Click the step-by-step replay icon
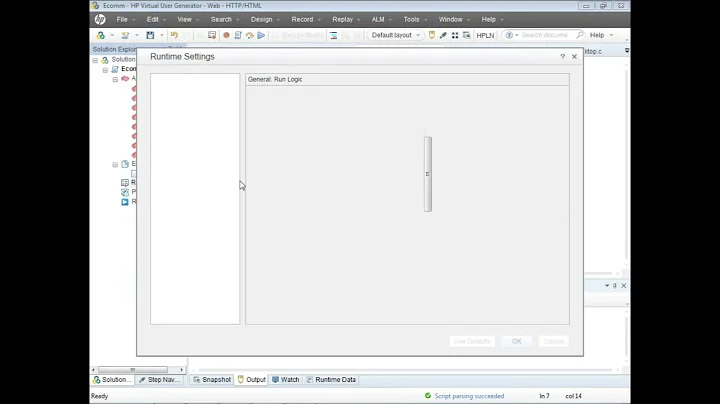This screenshot has width=720, height=404. click(x=249, y=35)
